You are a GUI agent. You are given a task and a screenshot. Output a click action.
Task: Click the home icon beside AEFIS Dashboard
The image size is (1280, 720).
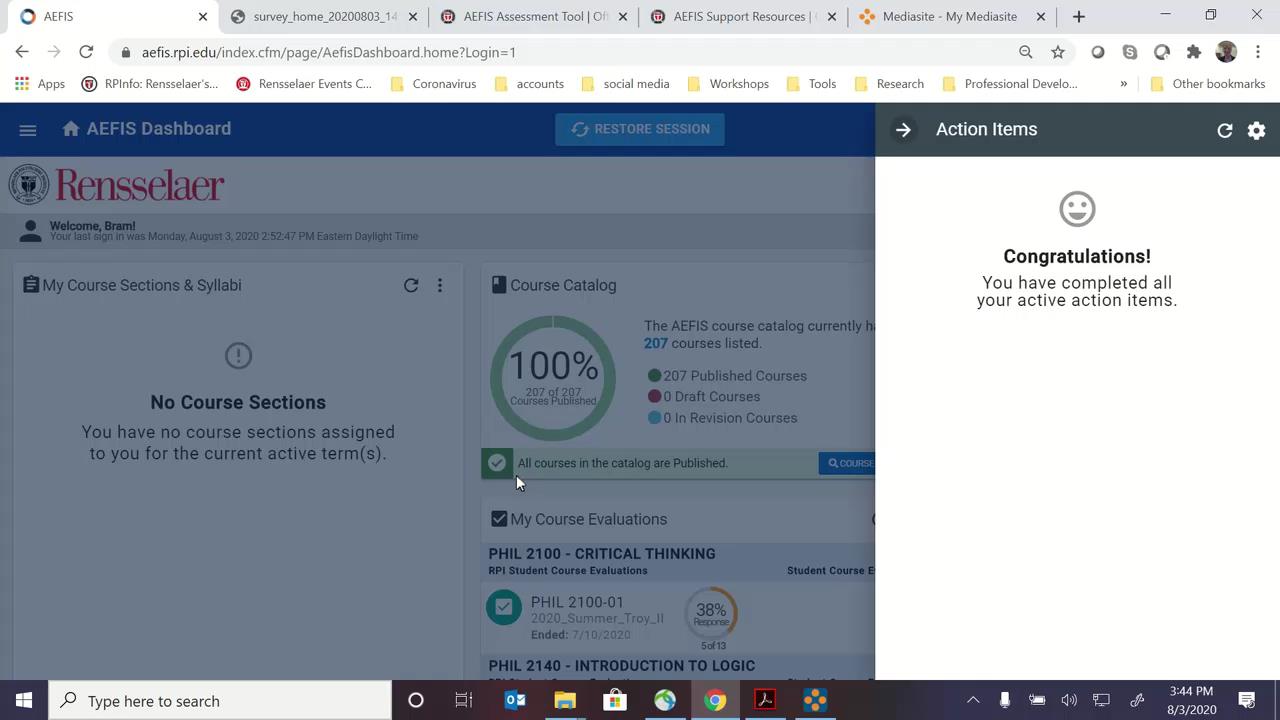click(x=70, y=128)
